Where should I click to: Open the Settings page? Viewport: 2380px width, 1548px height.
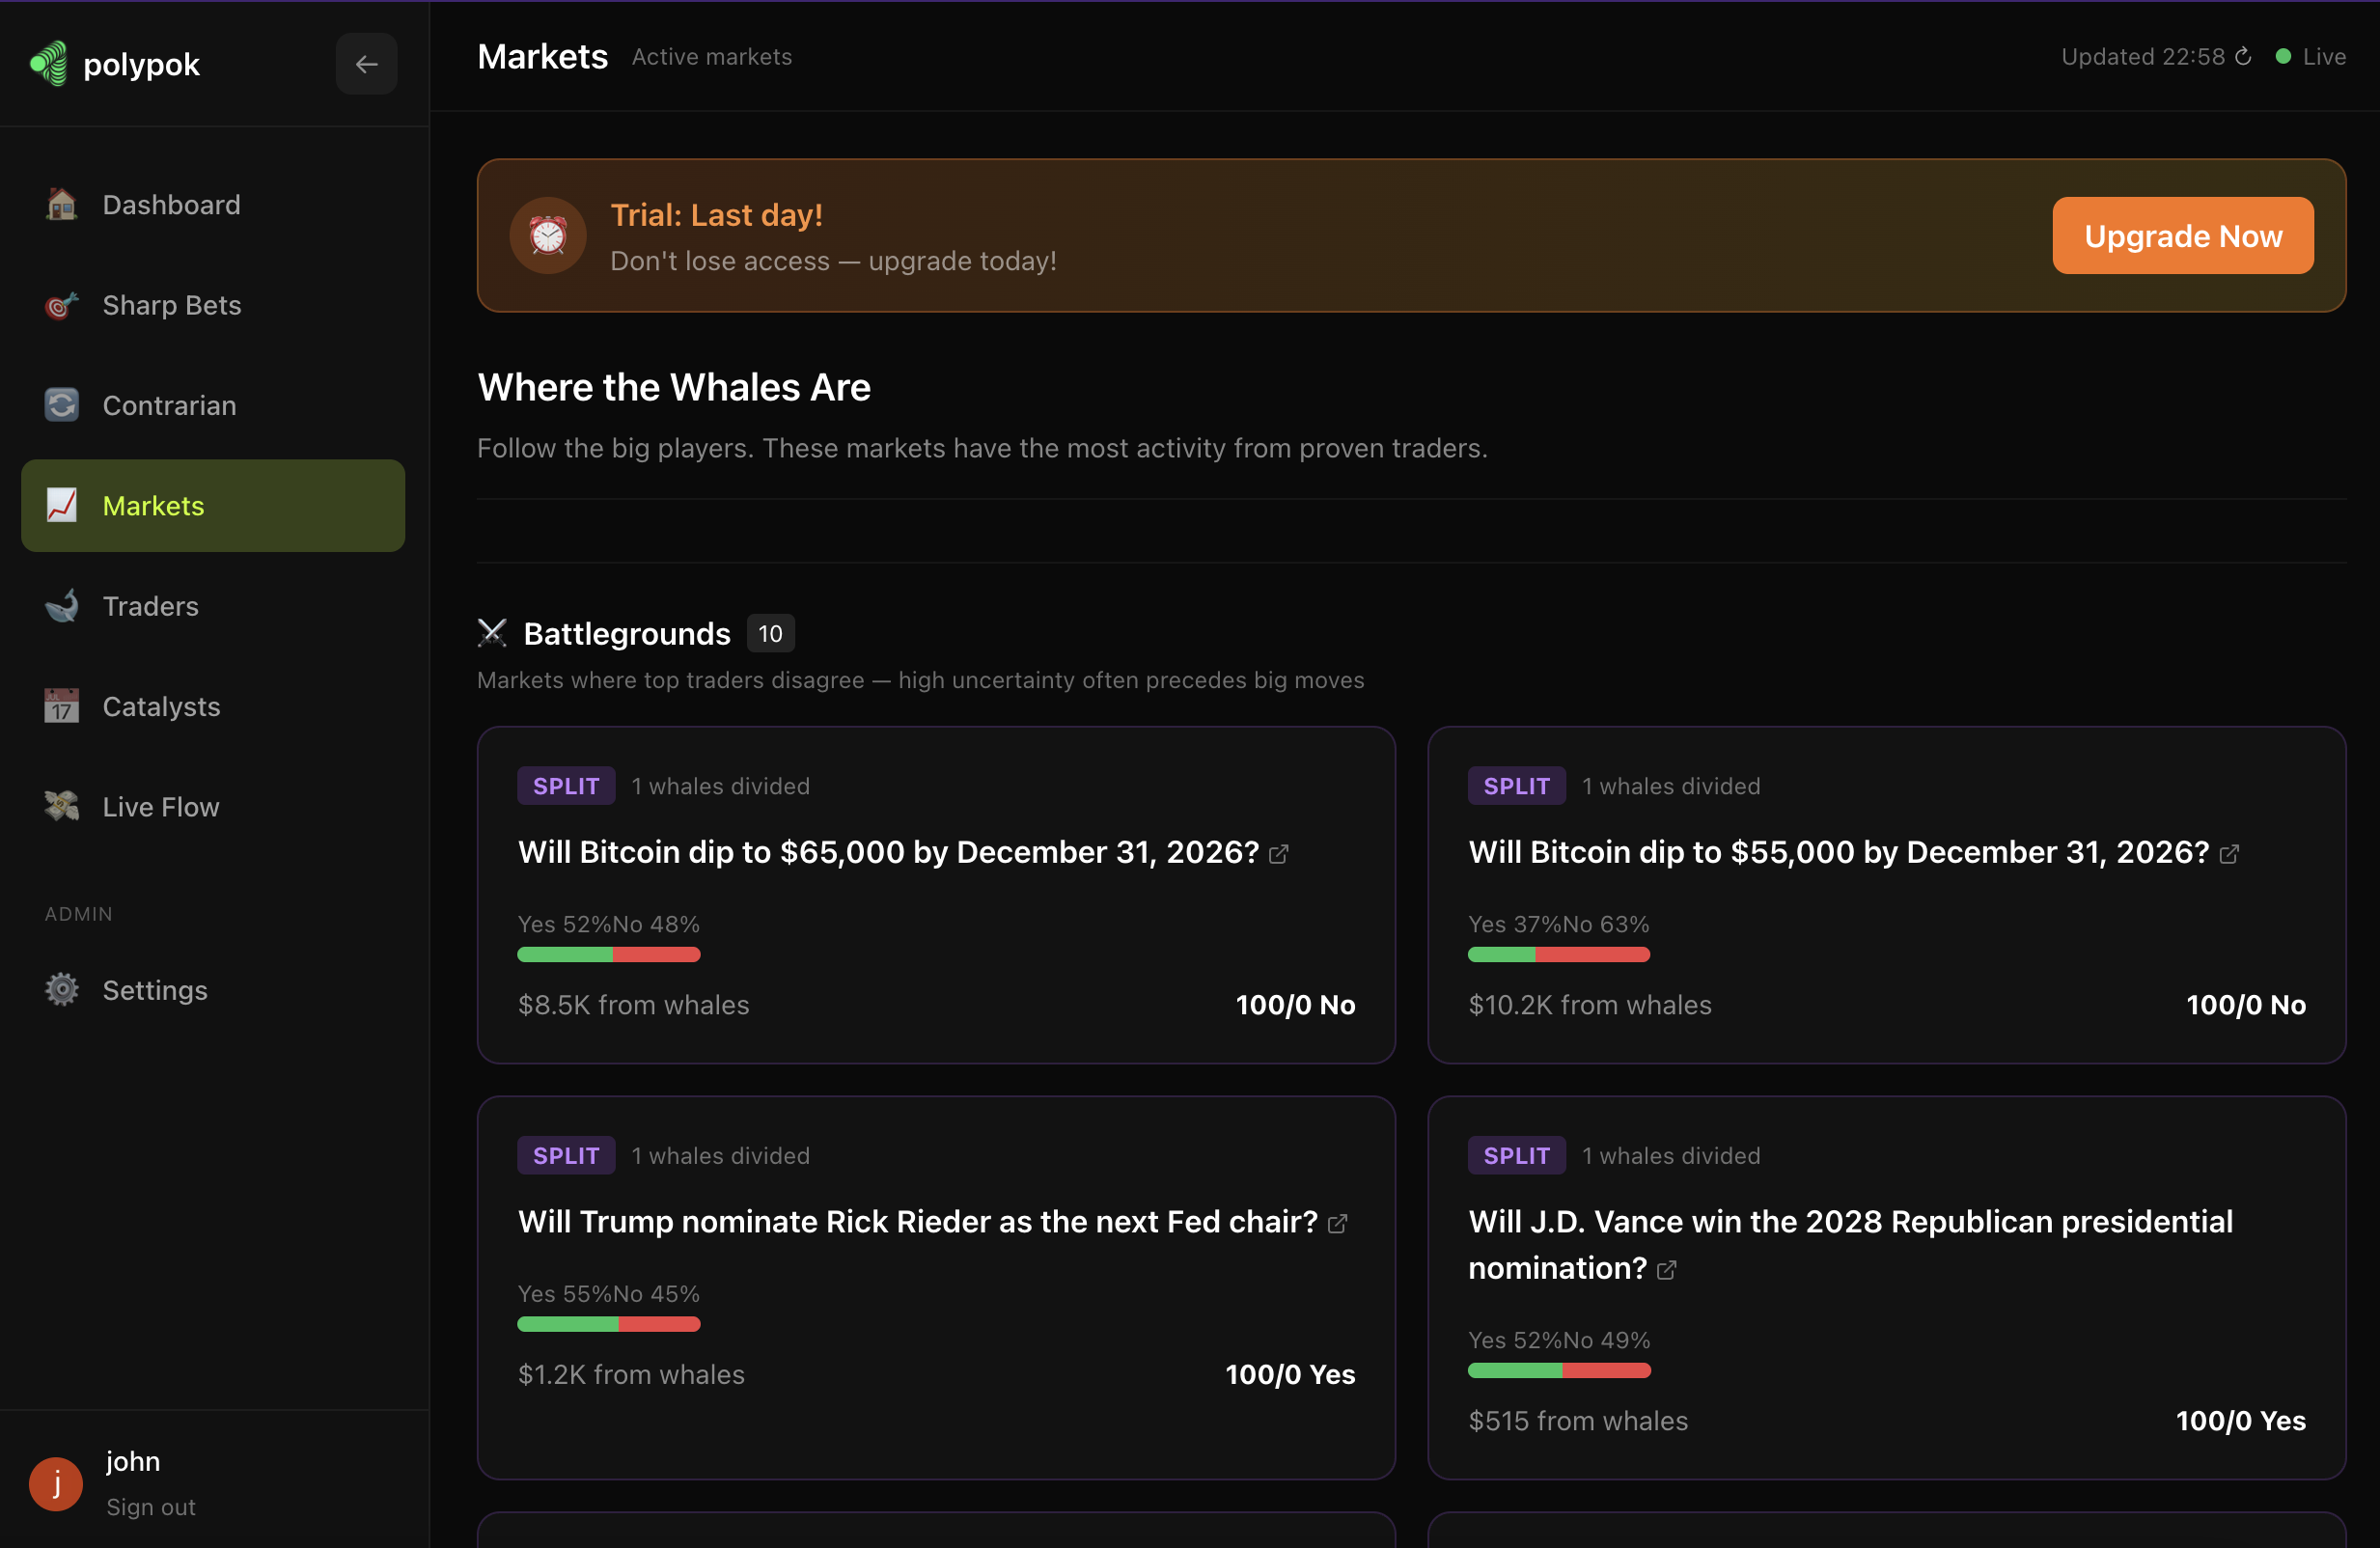pos(154,990)
